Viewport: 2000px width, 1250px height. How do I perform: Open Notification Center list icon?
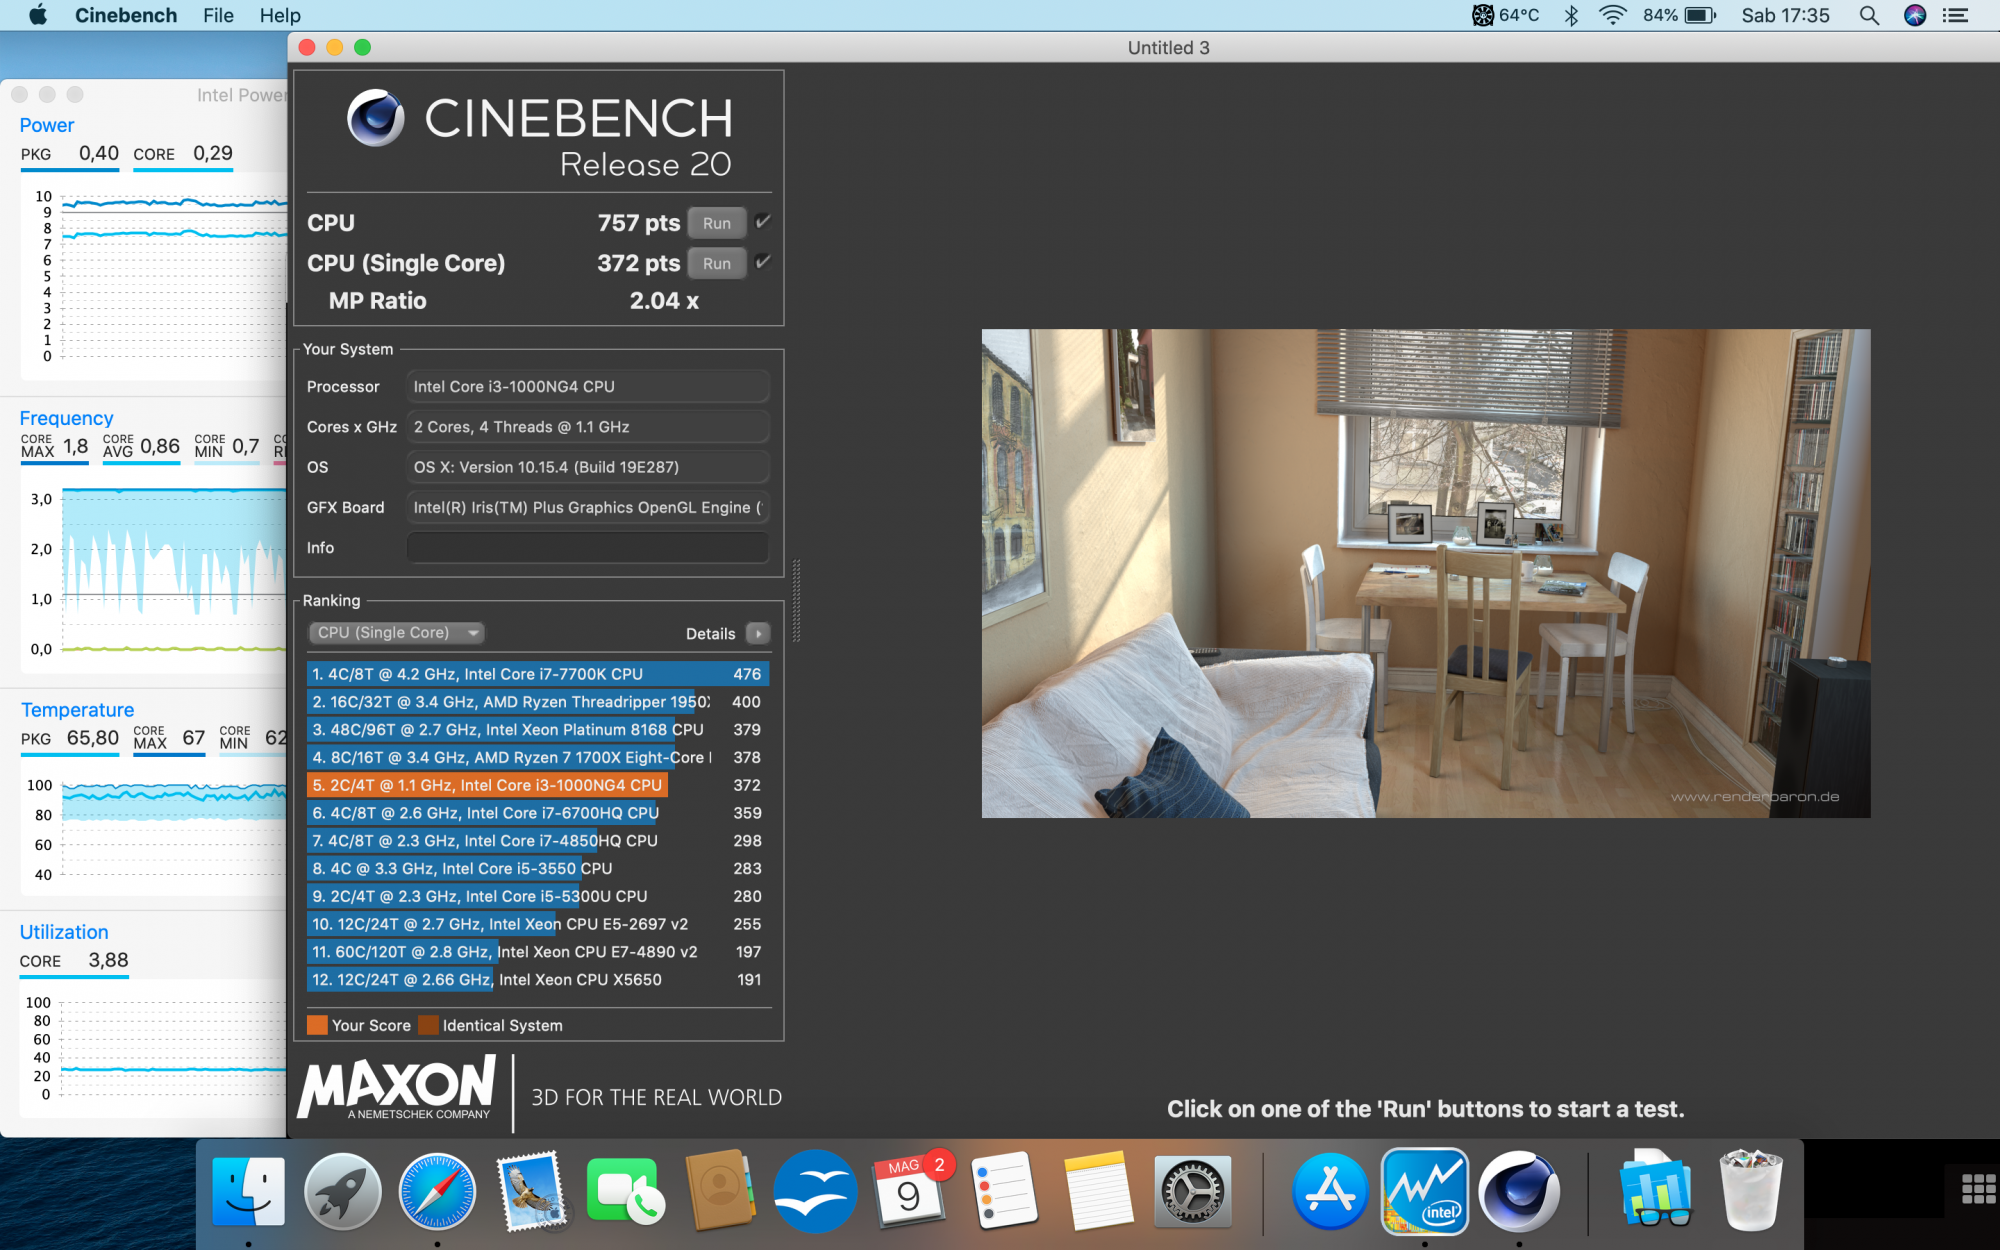point(1956,15)
